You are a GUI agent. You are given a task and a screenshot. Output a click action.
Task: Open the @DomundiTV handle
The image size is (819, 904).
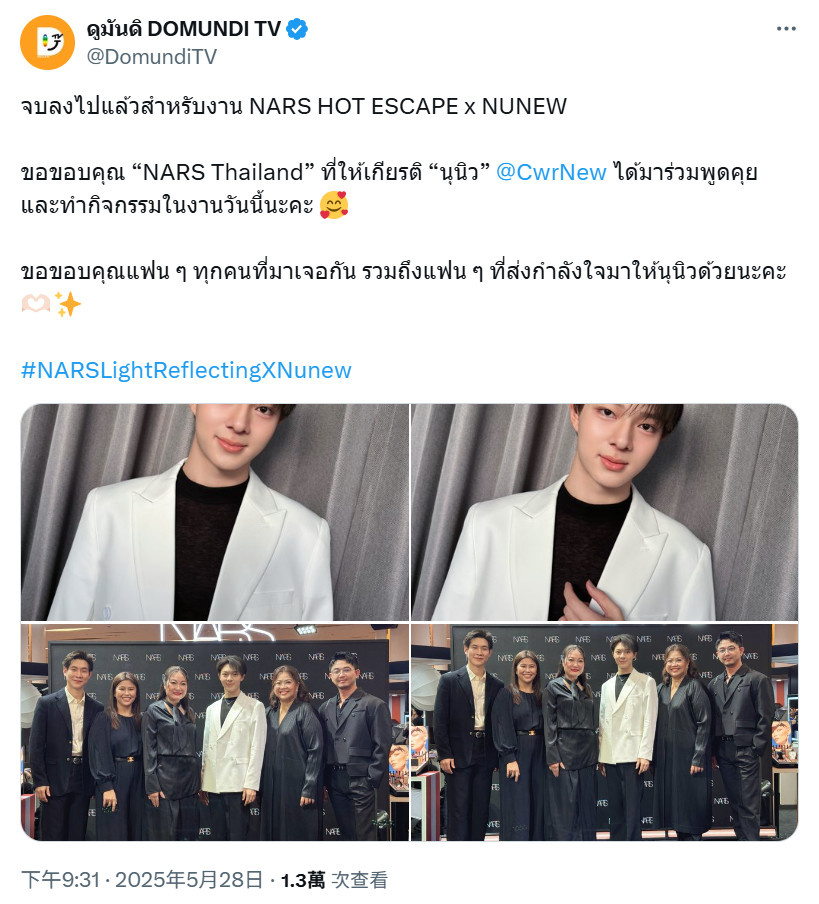pyautogui.click(x=152, y=56)
